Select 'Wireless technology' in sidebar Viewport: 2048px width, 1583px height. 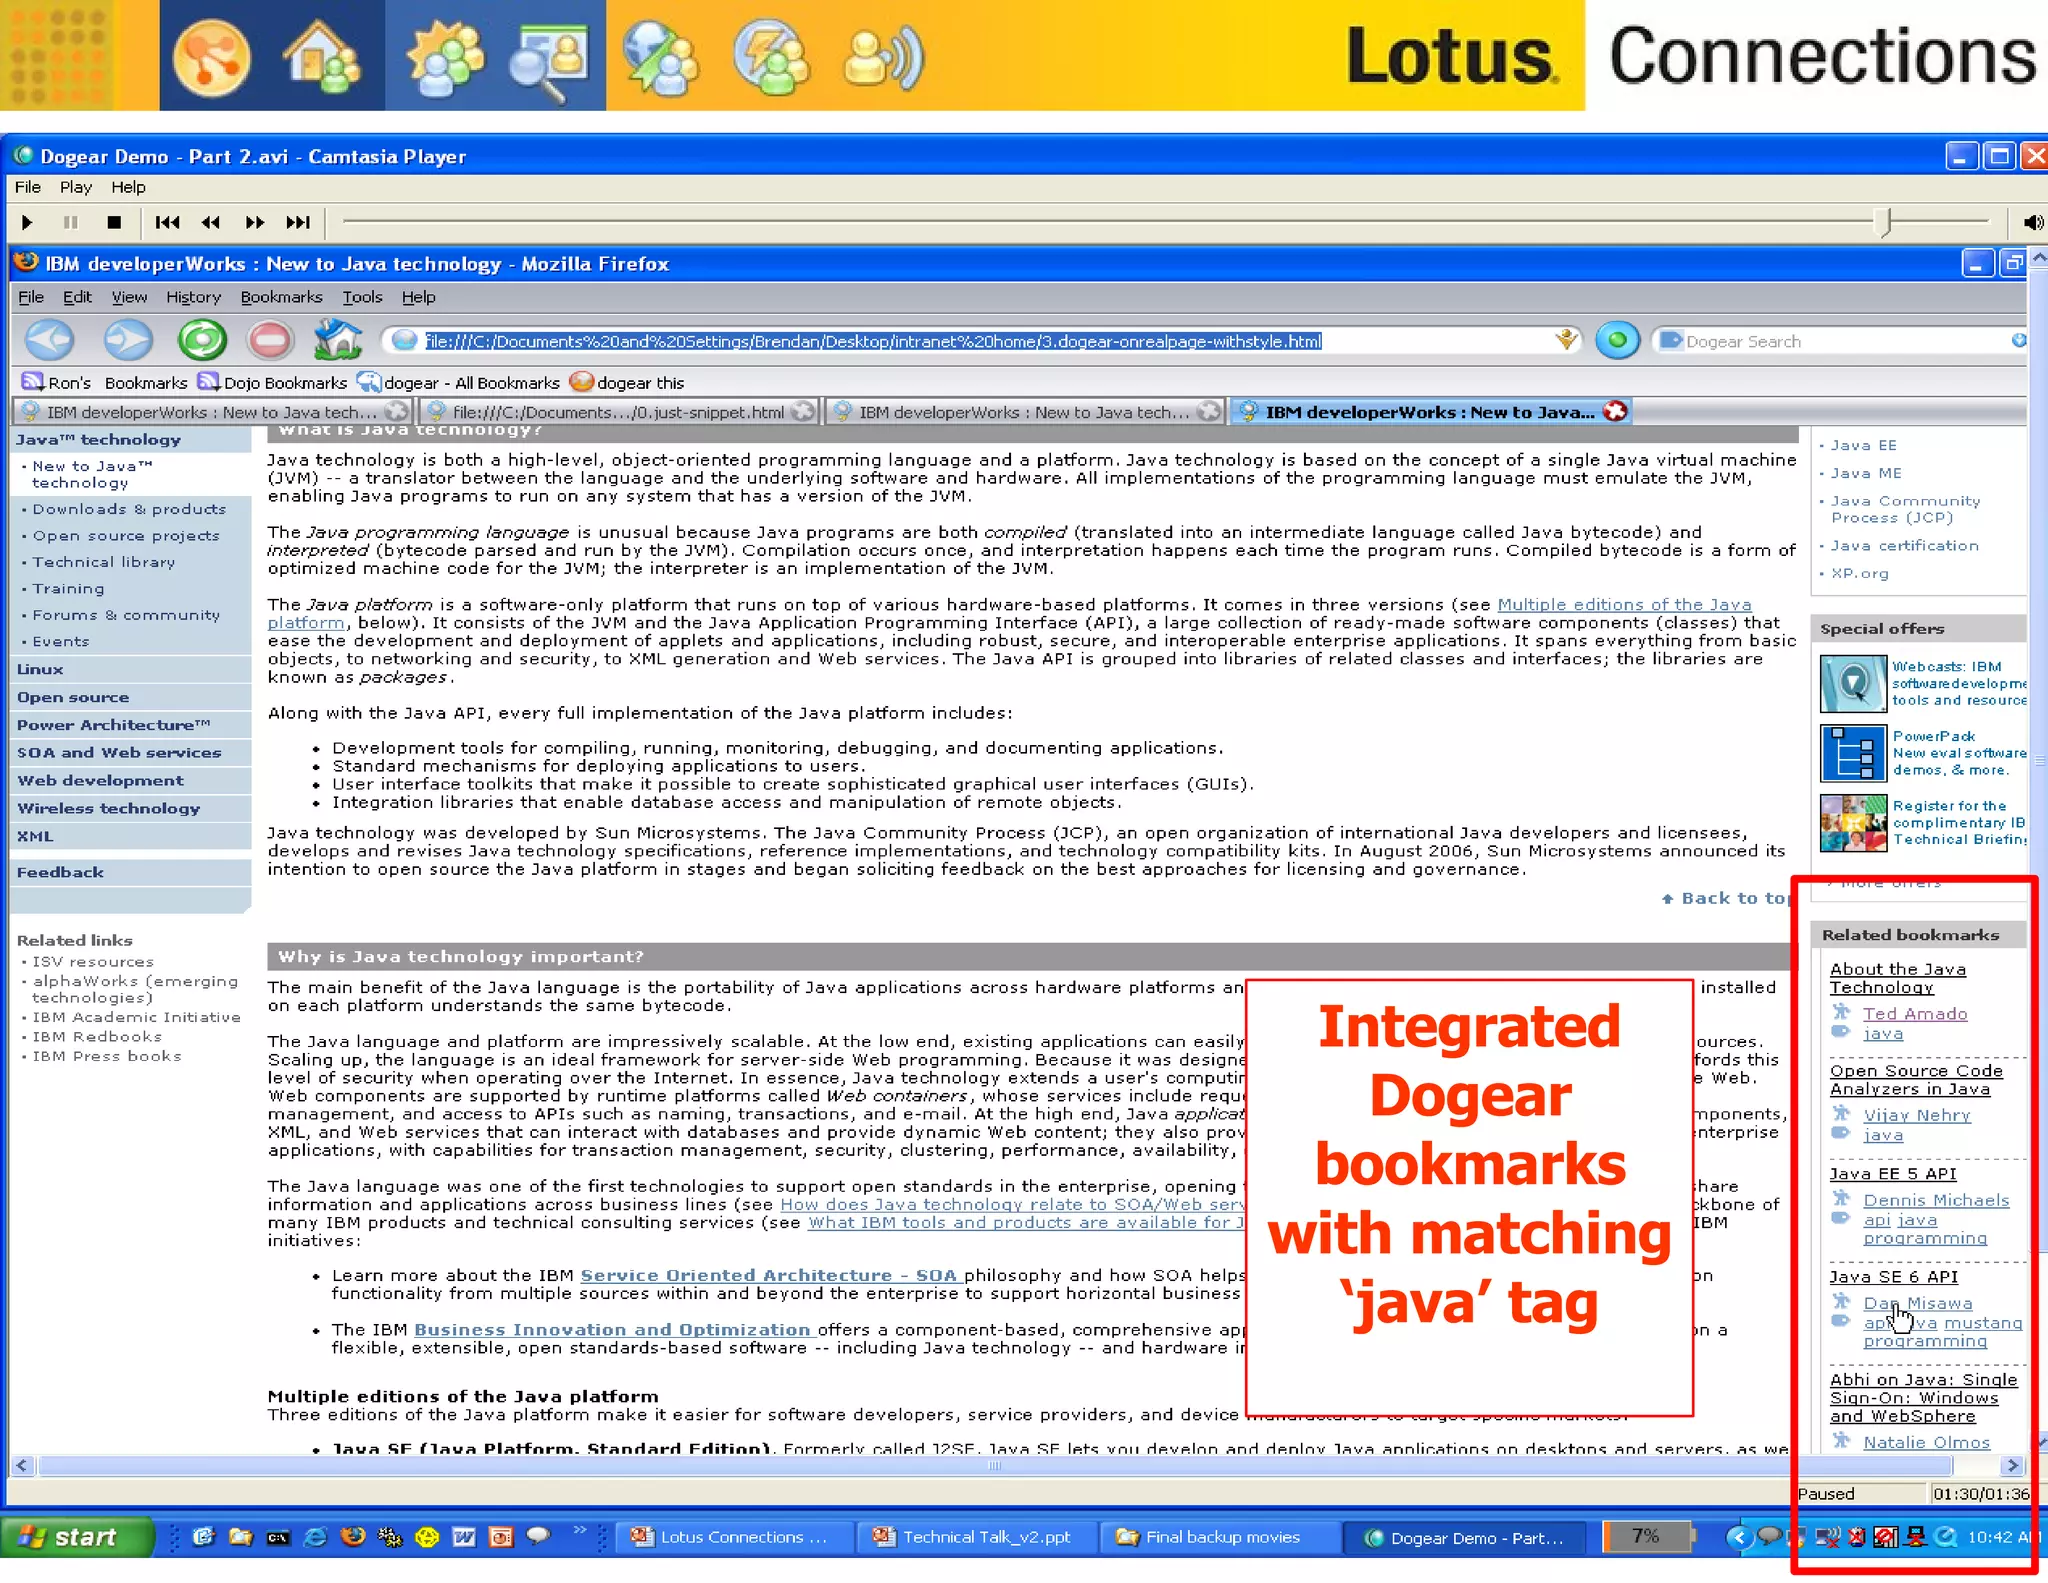[x=108, y=808]
